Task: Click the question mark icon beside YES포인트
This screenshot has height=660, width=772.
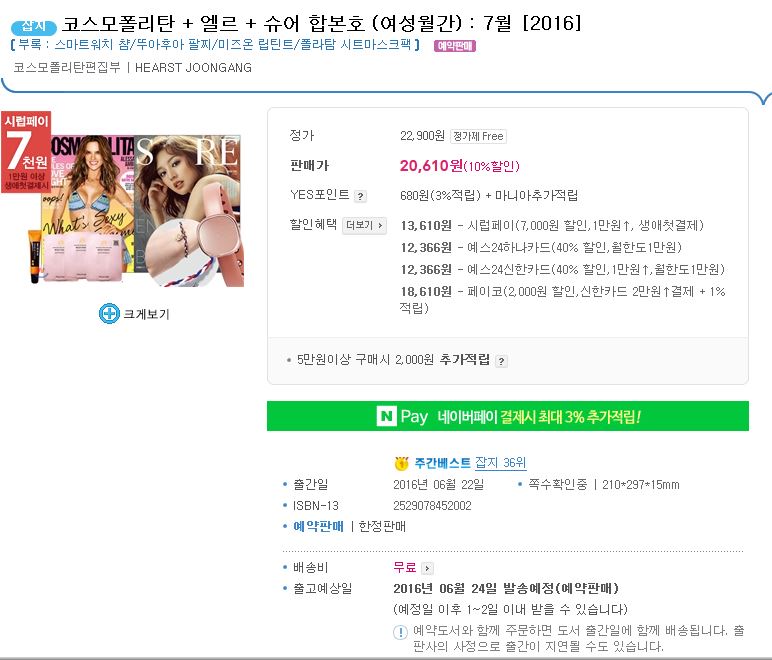Action: tap(360, 196)
